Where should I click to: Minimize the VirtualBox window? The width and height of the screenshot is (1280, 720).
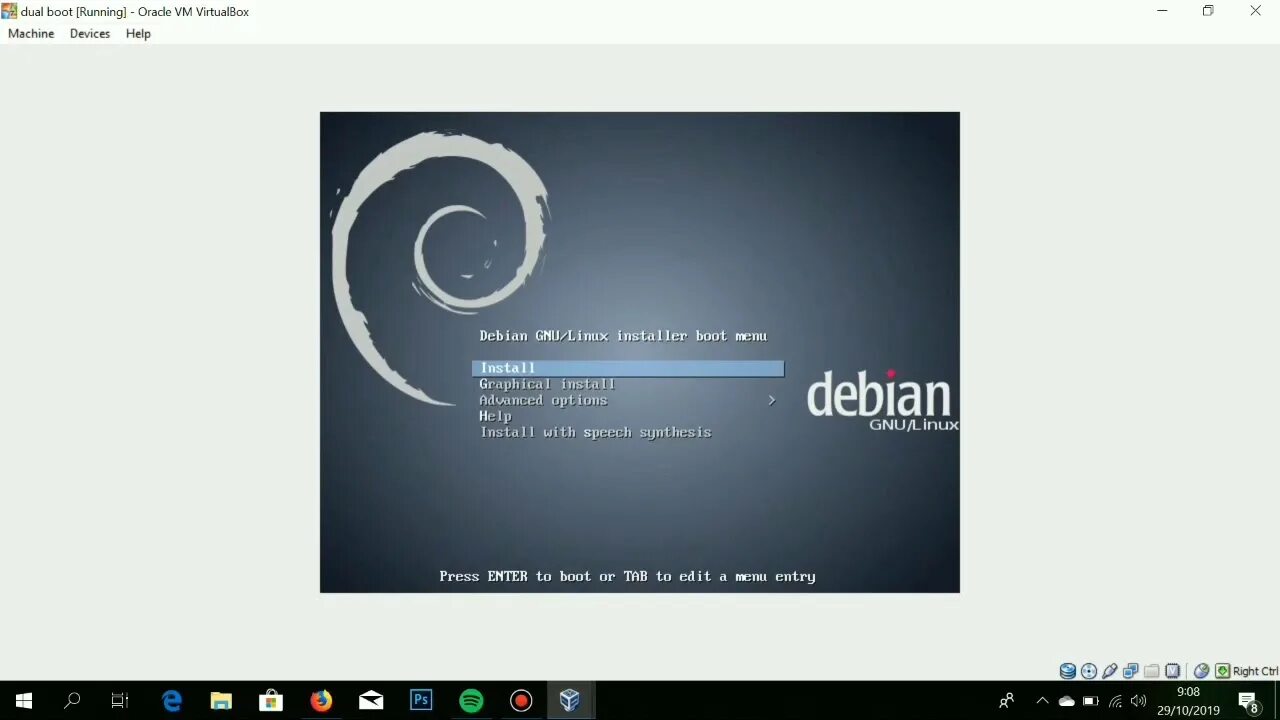click(1162, 11)
